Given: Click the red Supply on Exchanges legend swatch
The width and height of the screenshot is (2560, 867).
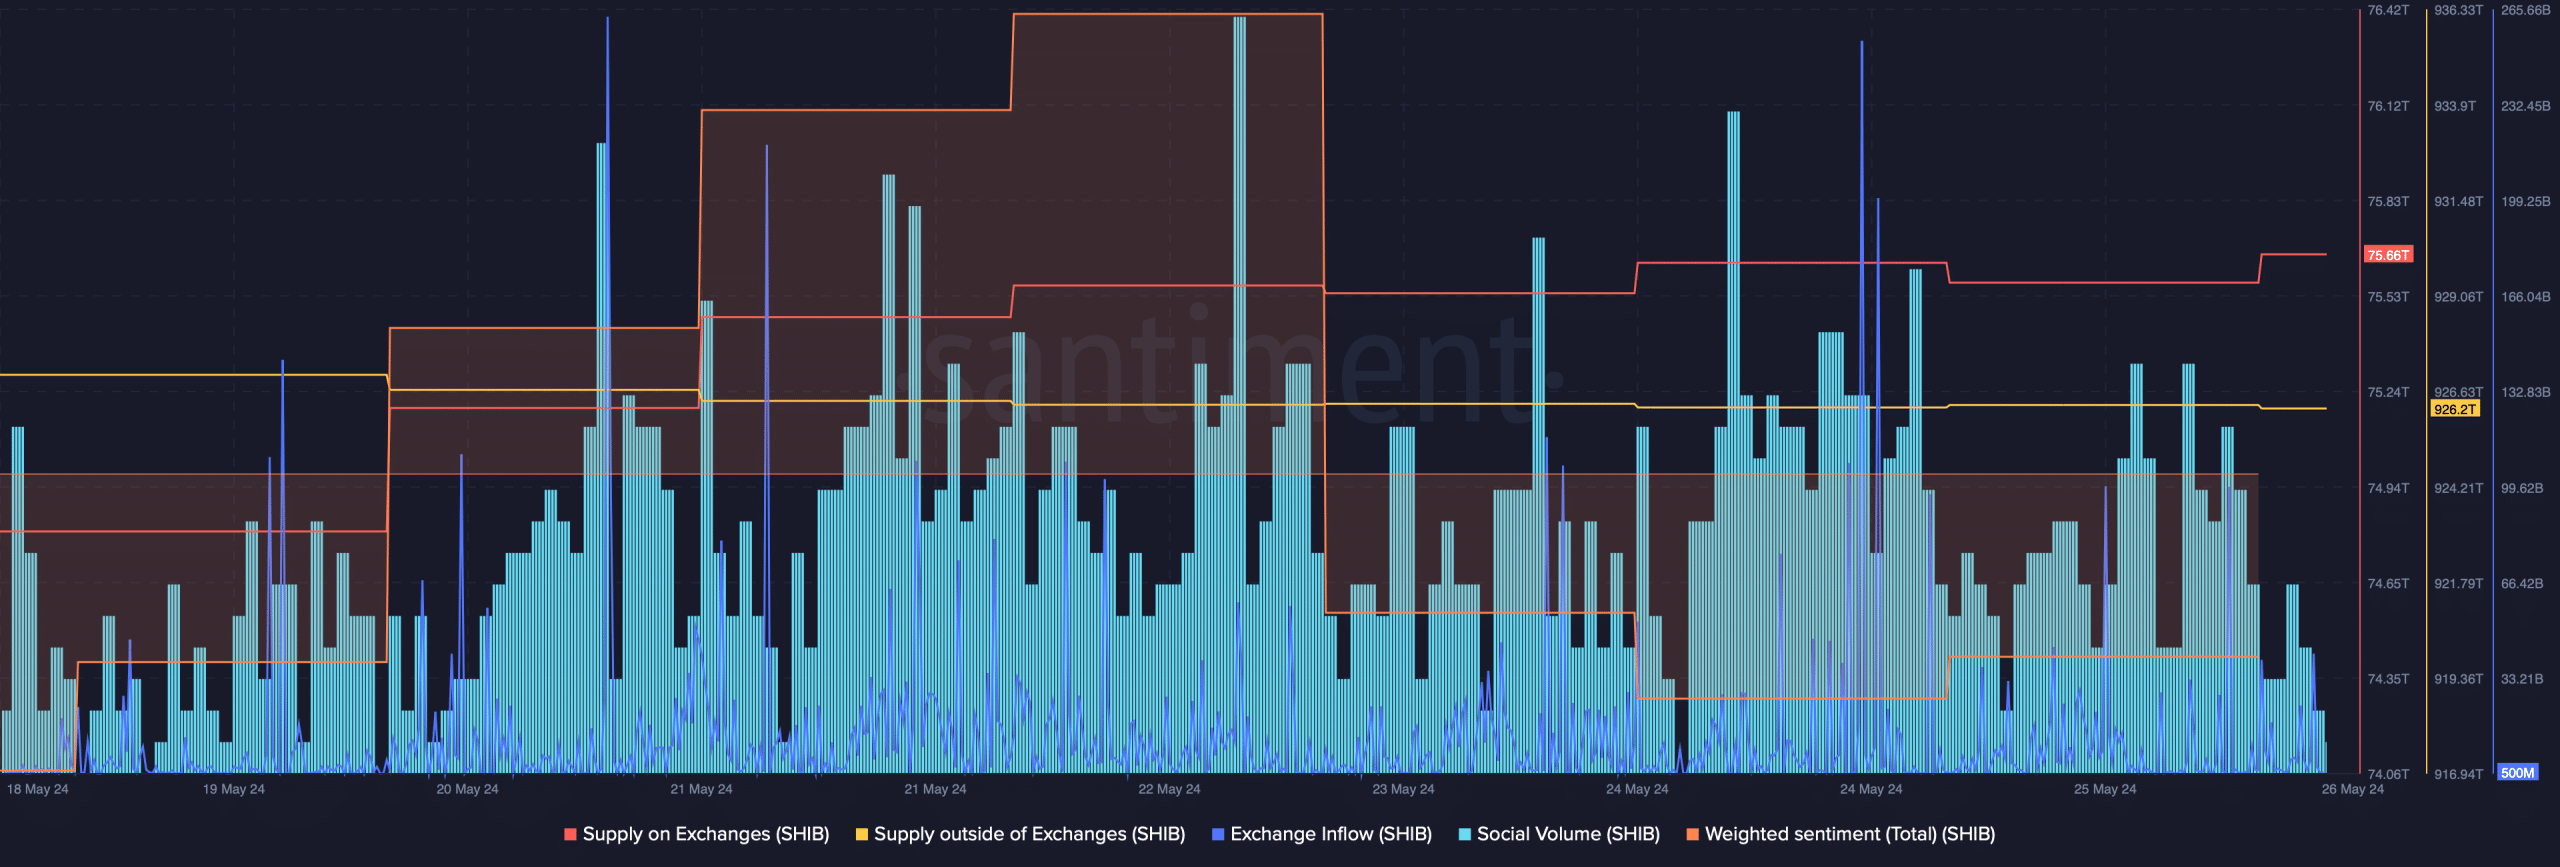Looking at the screenshot, I should click(x=570, y=834).
